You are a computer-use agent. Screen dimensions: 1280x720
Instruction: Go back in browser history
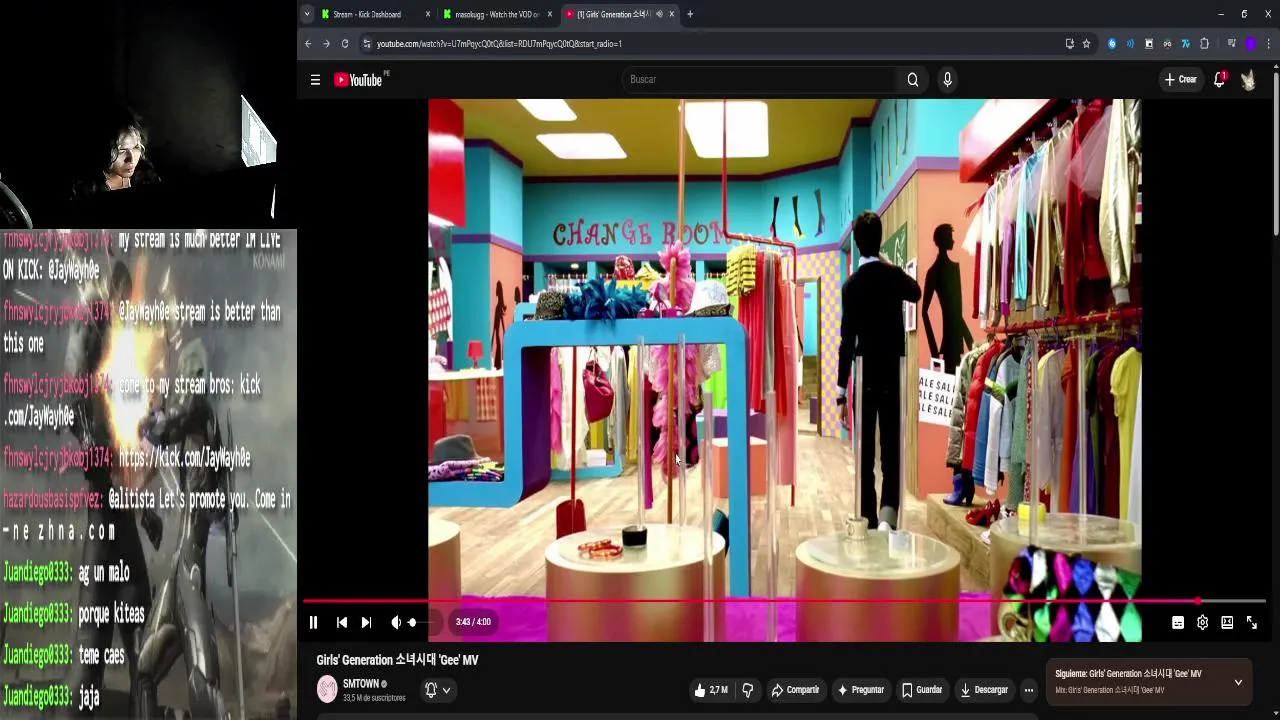(x=308, y=44)
